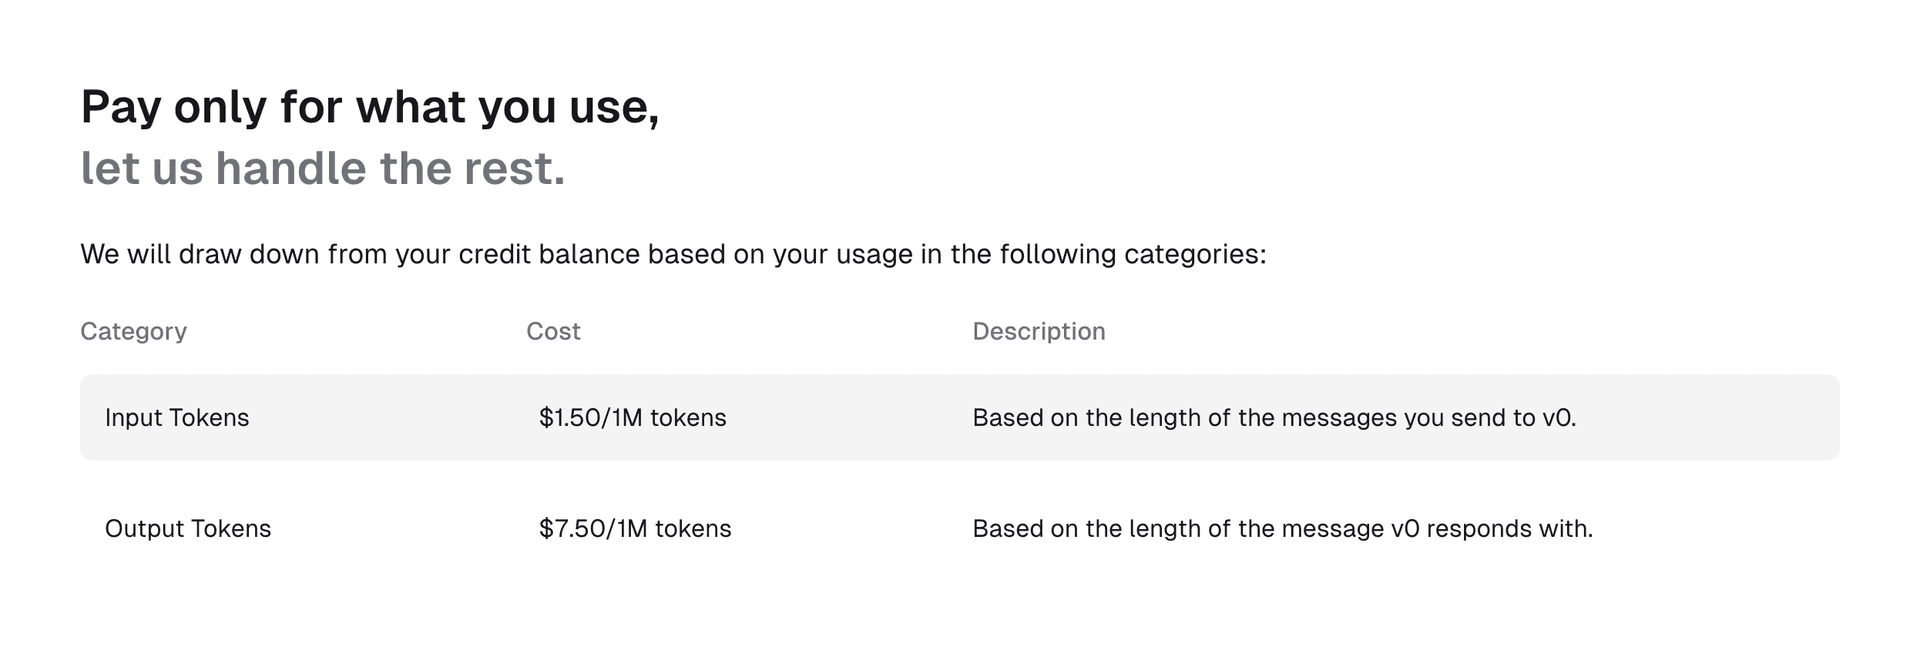
Task: Click 'following categories' at end of paragraph
Action: pyautogui.click(x=1132, y=254)
